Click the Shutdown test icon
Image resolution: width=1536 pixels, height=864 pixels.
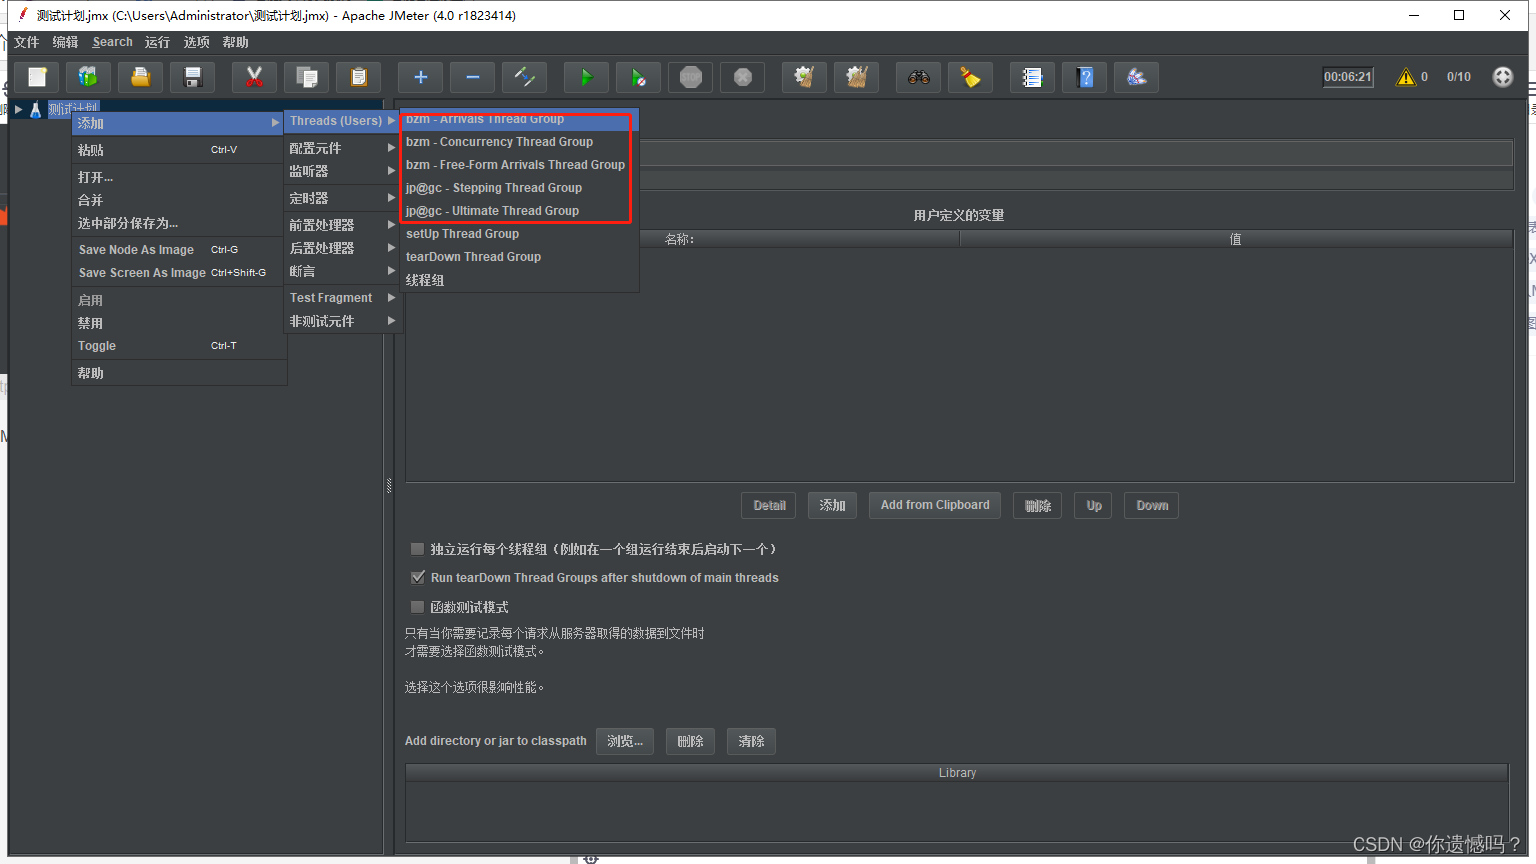pos(743,77)
